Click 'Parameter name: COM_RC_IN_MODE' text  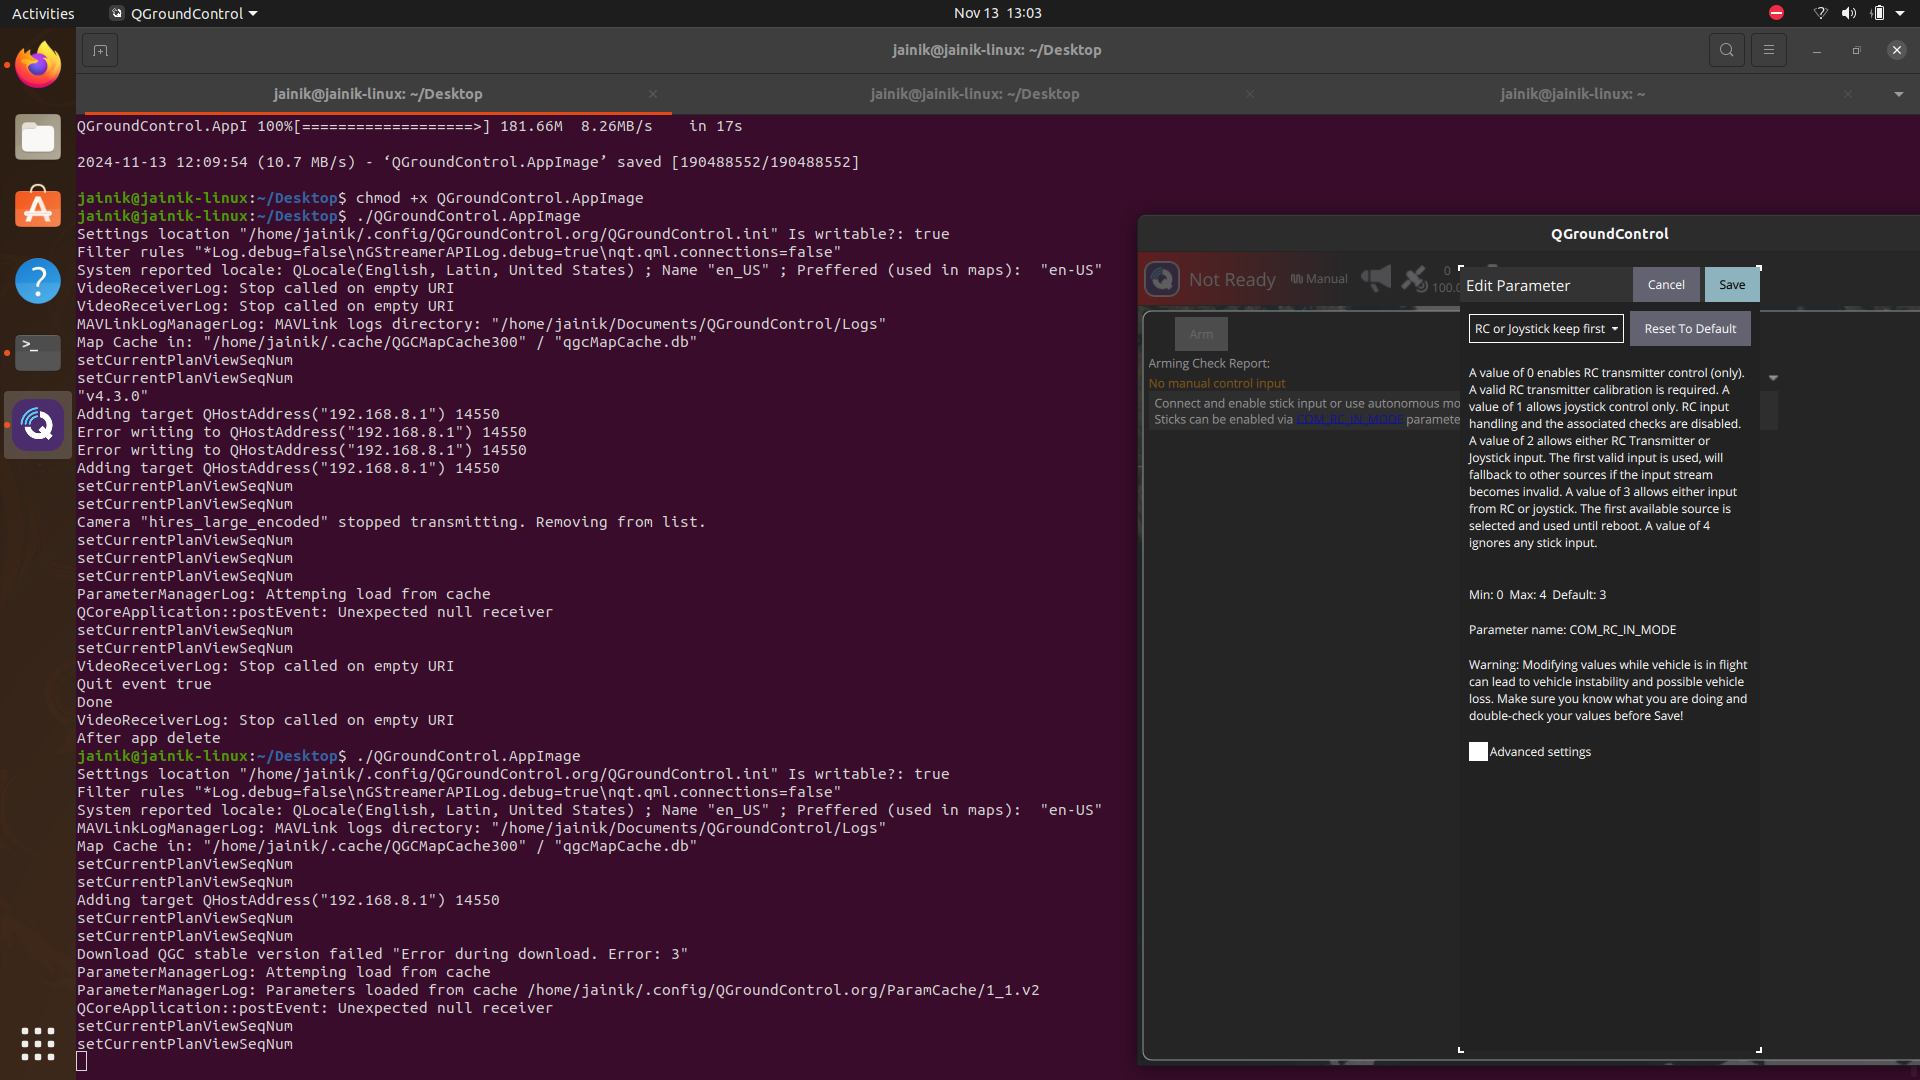coord(1572,630)
